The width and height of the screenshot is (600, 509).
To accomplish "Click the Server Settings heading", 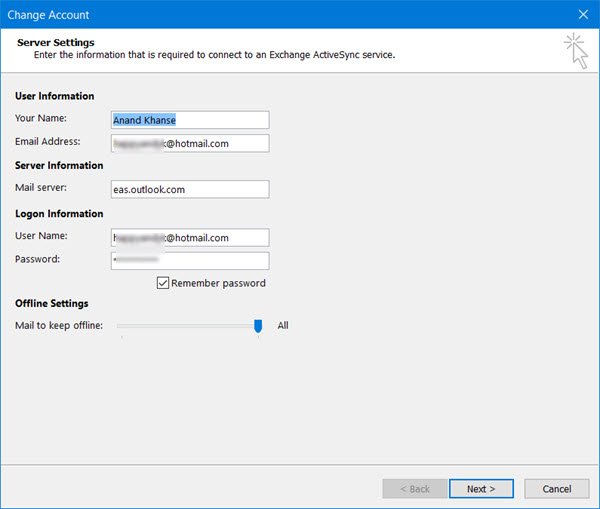I will [x=56, y=43].
